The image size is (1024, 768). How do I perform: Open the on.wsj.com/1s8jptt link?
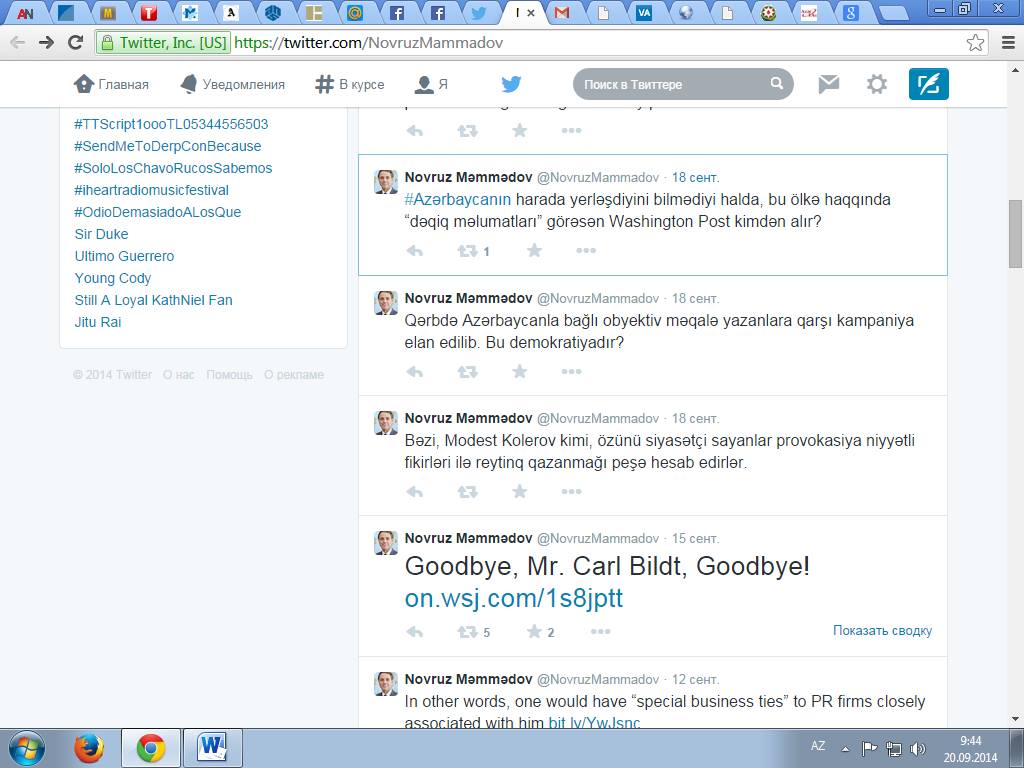pyautogui.click(x=514, y=598)
